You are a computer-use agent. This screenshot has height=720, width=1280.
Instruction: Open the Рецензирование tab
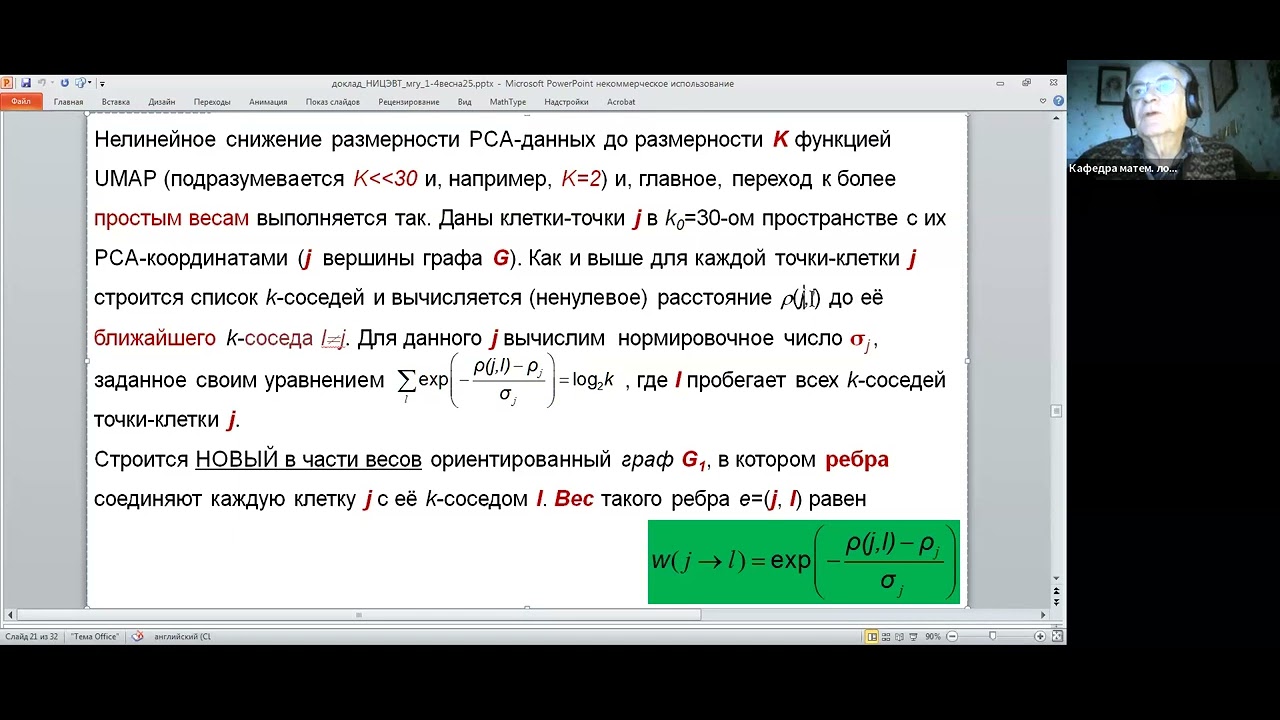pyautogui.click(x=408, y=102)
